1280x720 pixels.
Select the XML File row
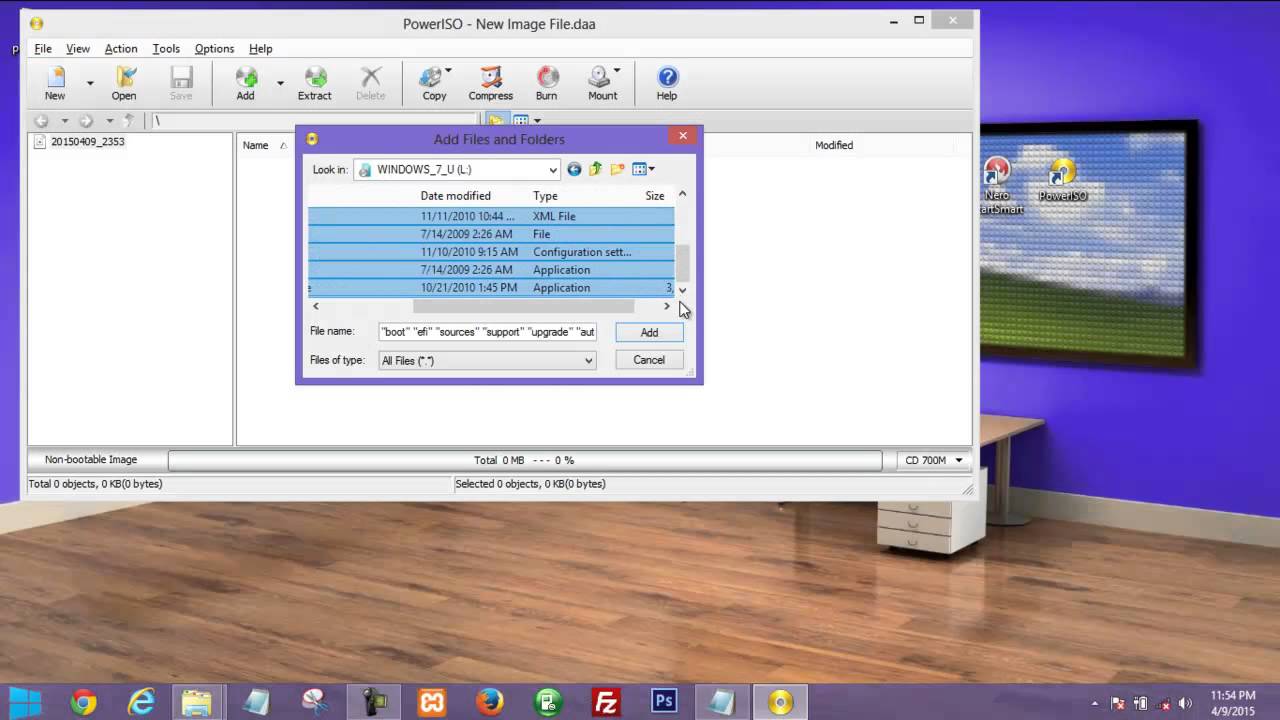pyautogui.click(x=491, y=216)
